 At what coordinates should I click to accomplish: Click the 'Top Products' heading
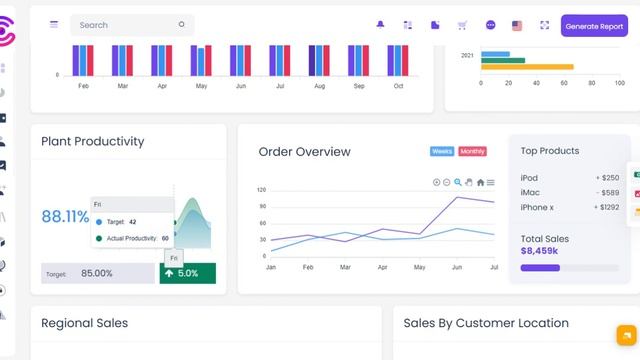pyautogui.click(x=550, y=151)
